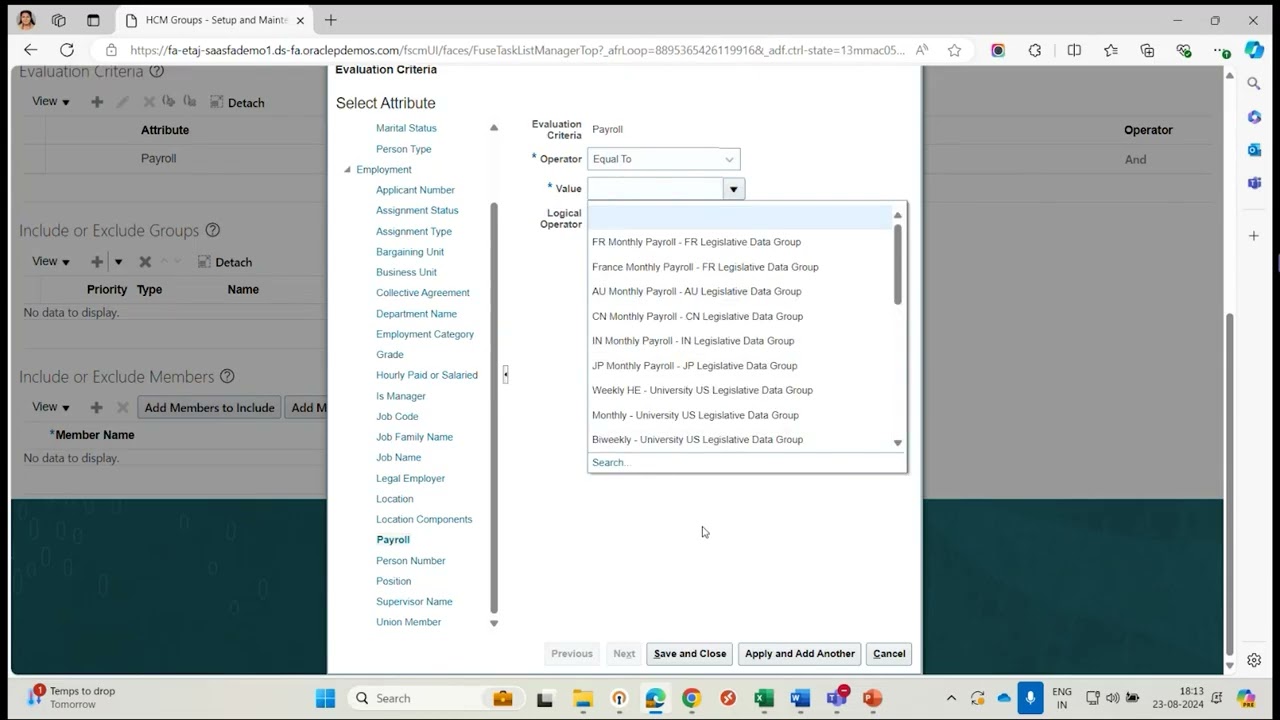Open View menu in Evaluation Criteria toolbar
Viewport: 1280px width, 720px height.
51,102
